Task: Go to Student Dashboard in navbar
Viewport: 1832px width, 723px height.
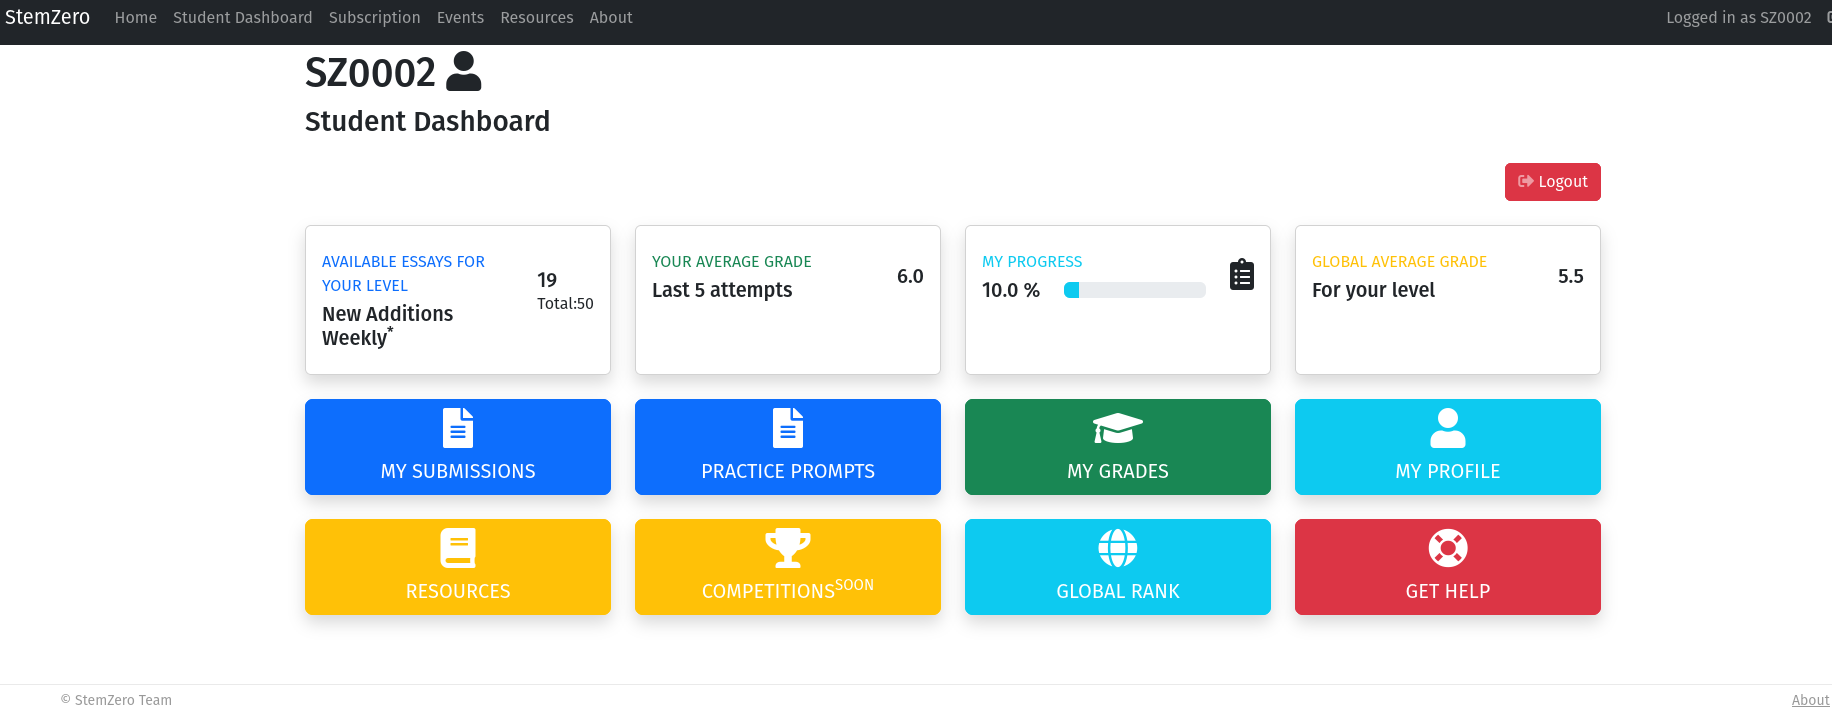Action: (x=243, y=18)
